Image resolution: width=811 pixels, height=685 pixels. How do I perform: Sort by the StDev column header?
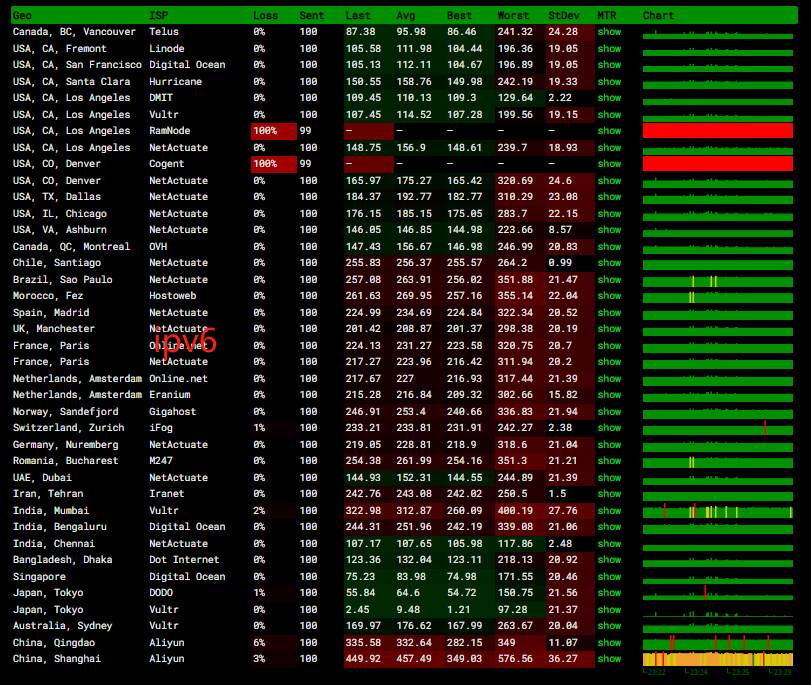pyautogui.click(x=564, y=16)
